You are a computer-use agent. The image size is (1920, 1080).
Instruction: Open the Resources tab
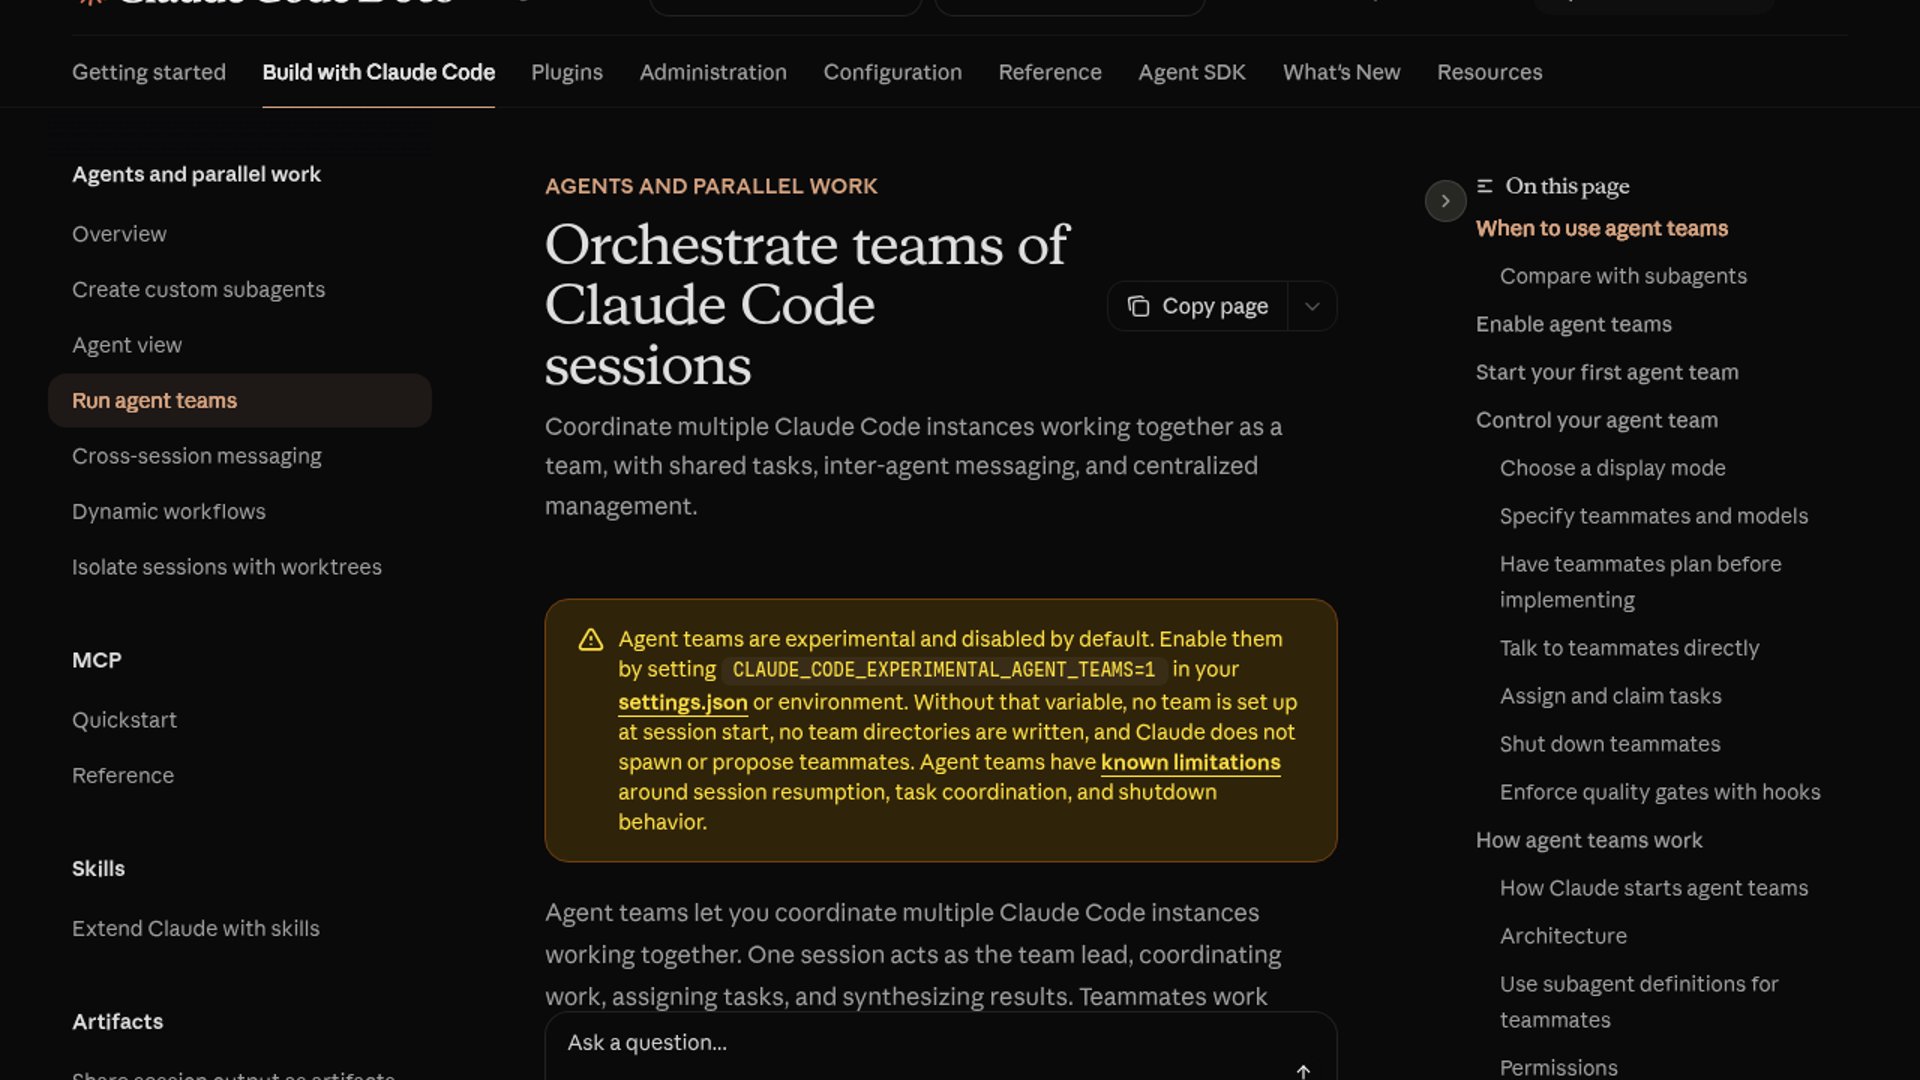point(1489,72)
